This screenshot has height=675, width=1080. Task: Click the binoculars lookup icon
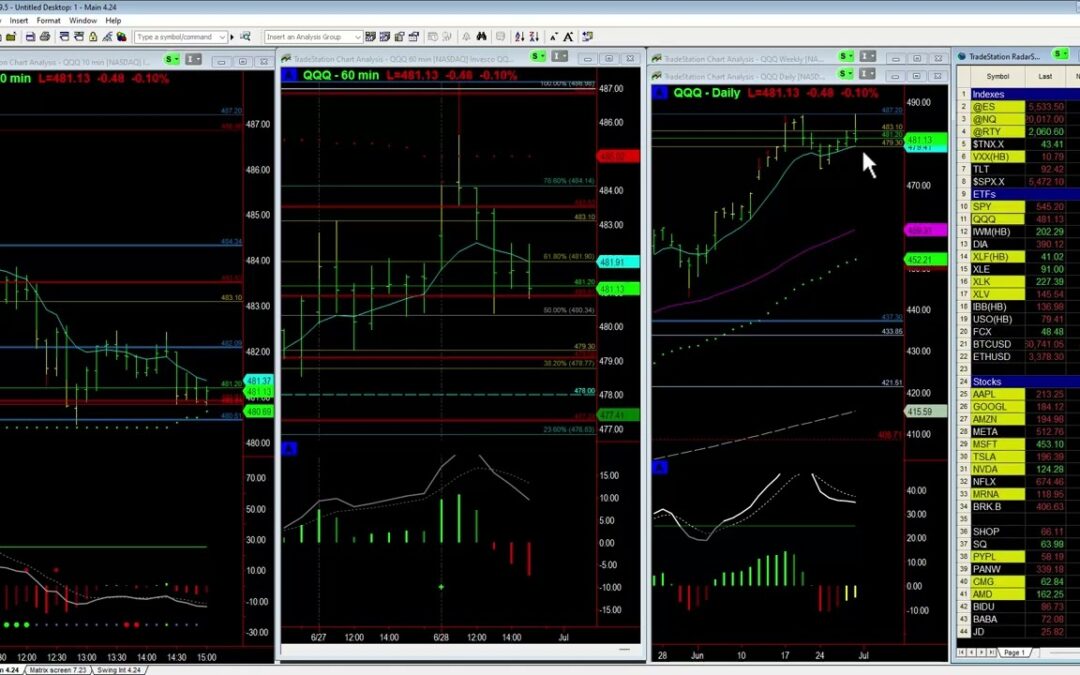[481, 37]
